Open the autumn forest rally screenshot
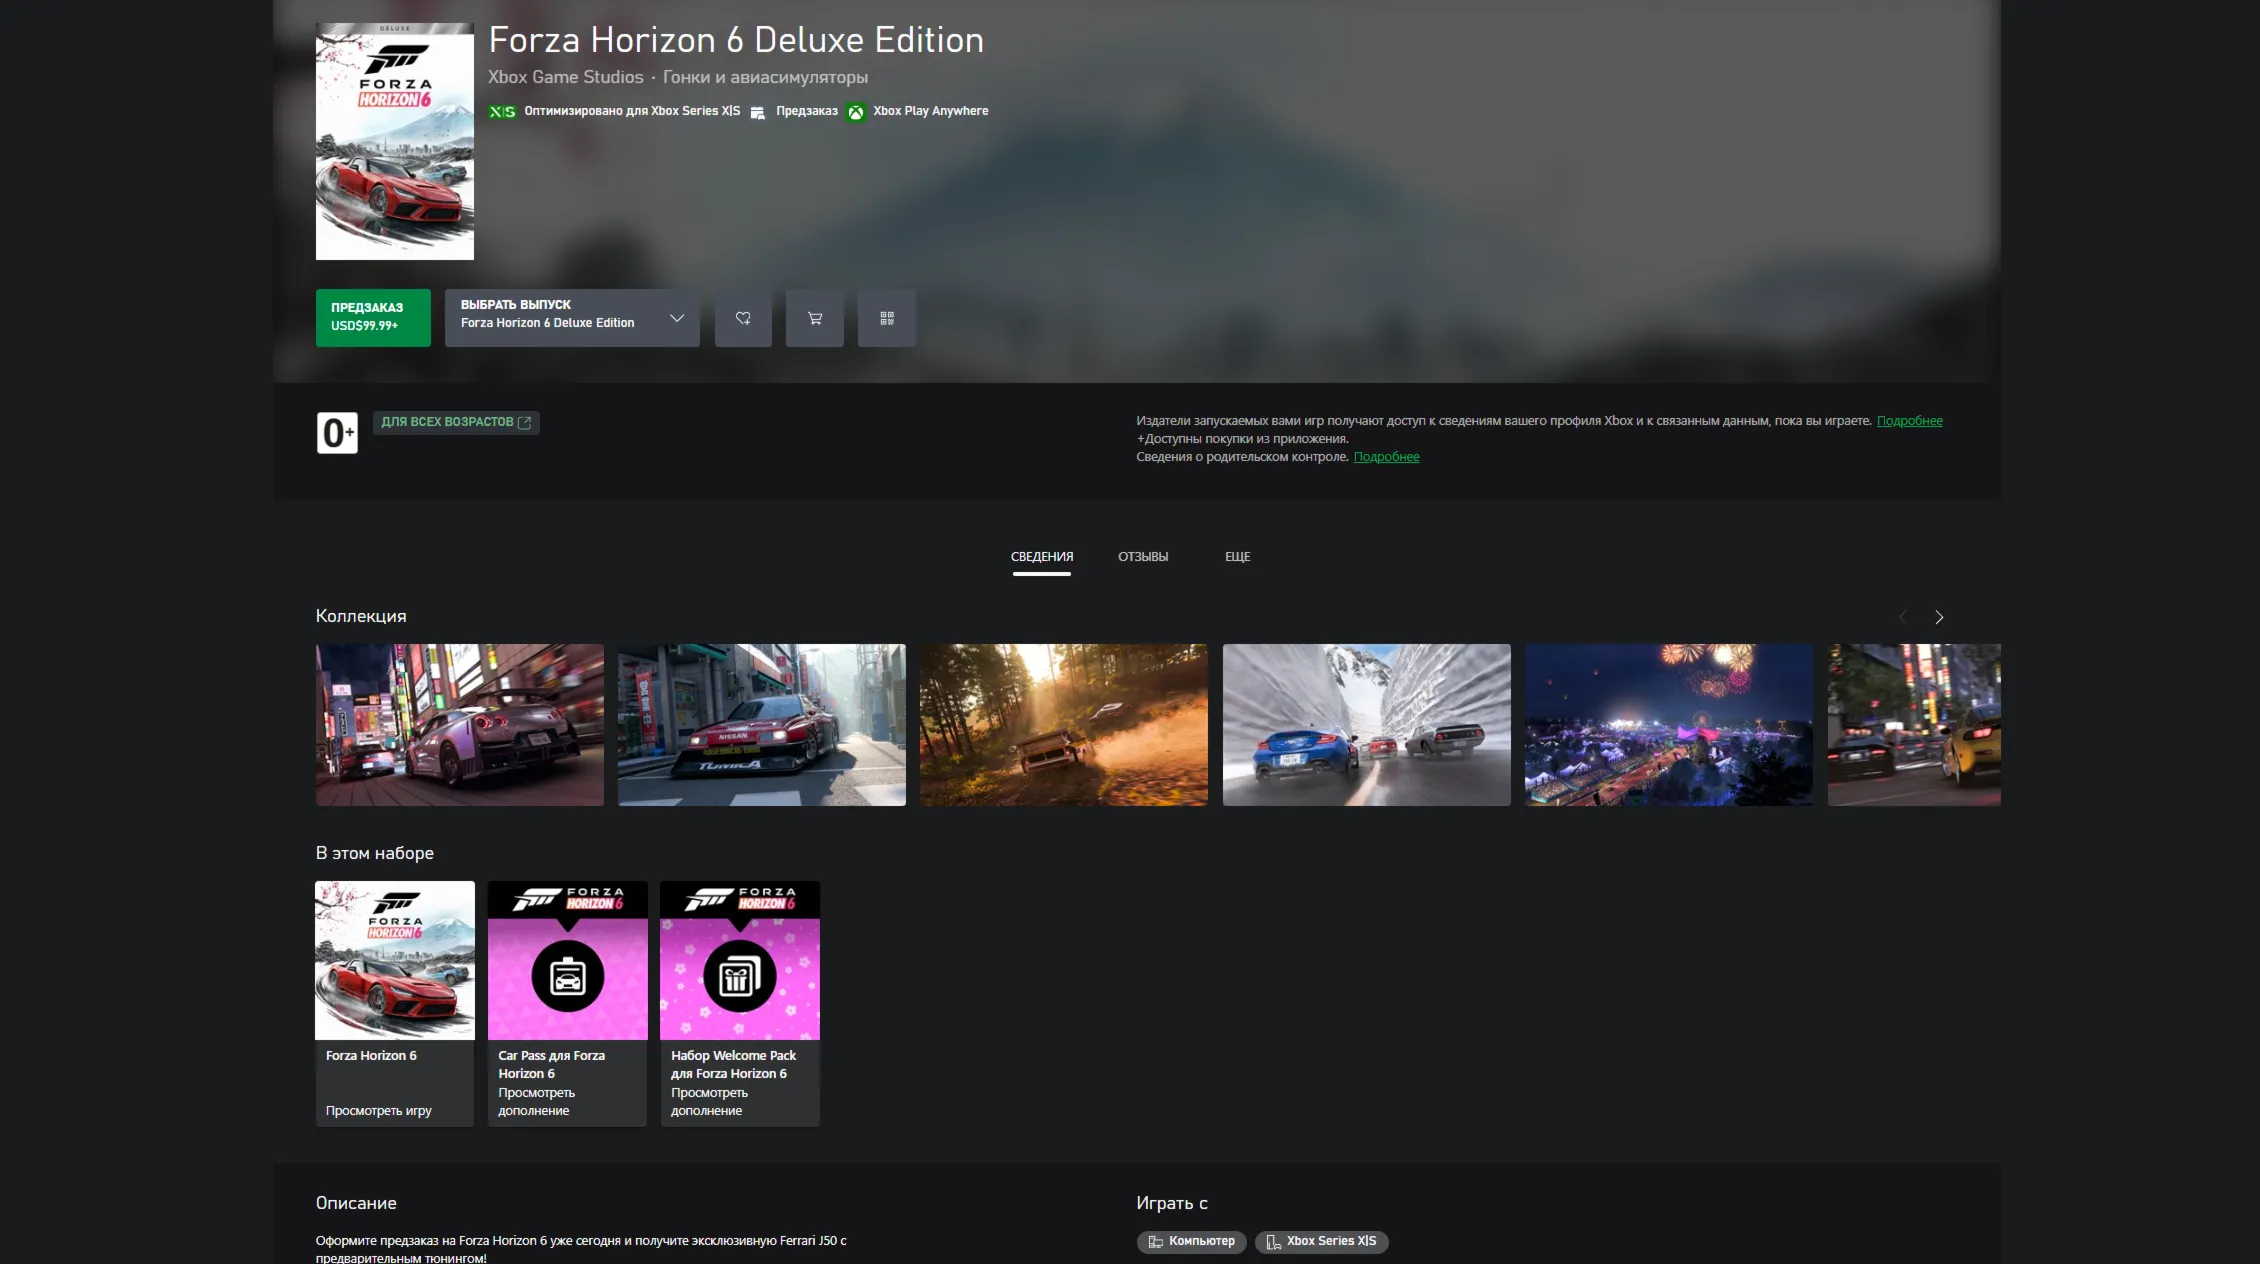Image resolution: width=2260 pixels, height=1264 pixels. coord(1064,725)
